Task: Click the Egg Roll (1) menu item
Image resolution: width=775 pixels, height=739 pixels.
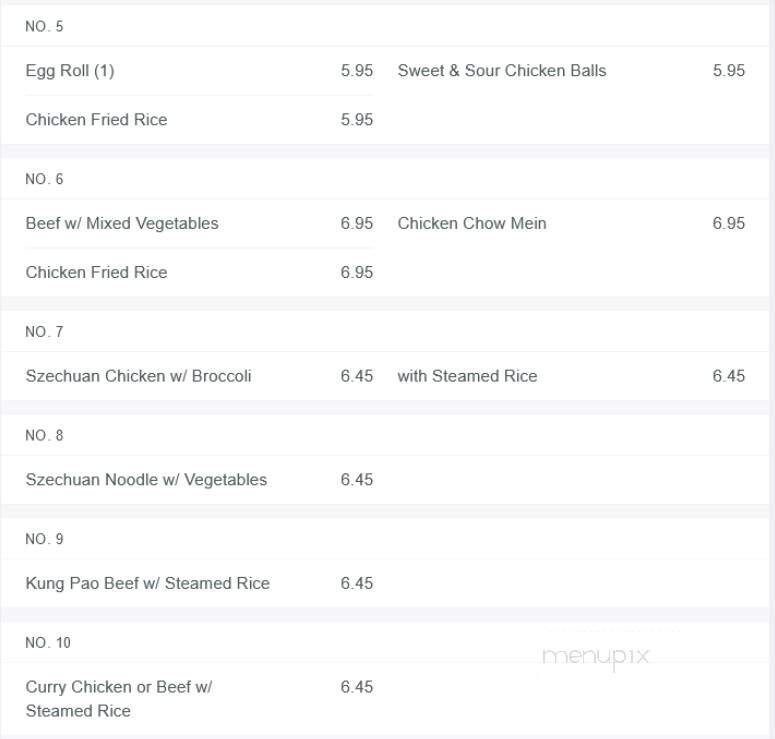Action: (x=70, y=71)
